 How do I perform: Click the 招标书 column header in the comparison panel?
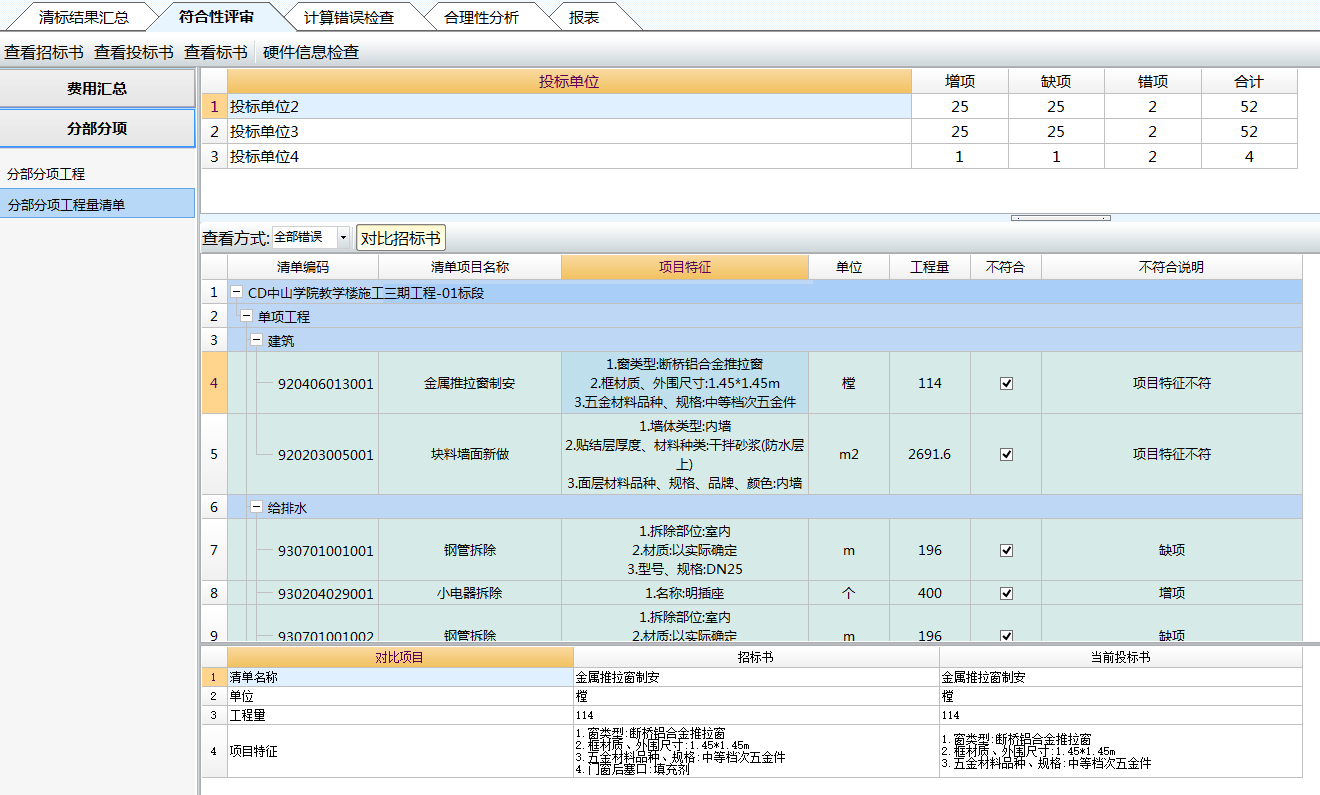tap(756, 657)
